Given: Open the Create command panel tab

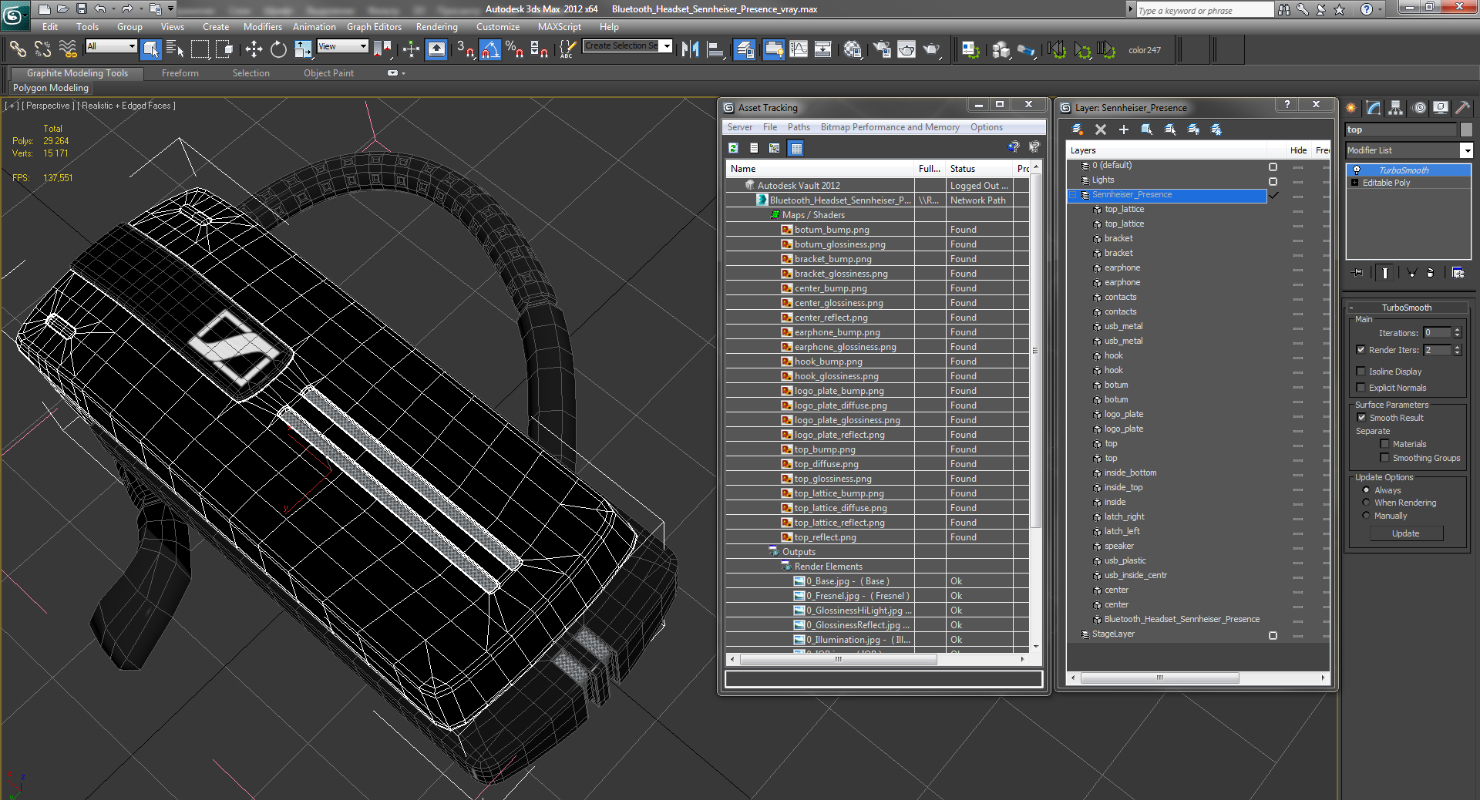Looking at the screenshot, I should coord(1352,108).
